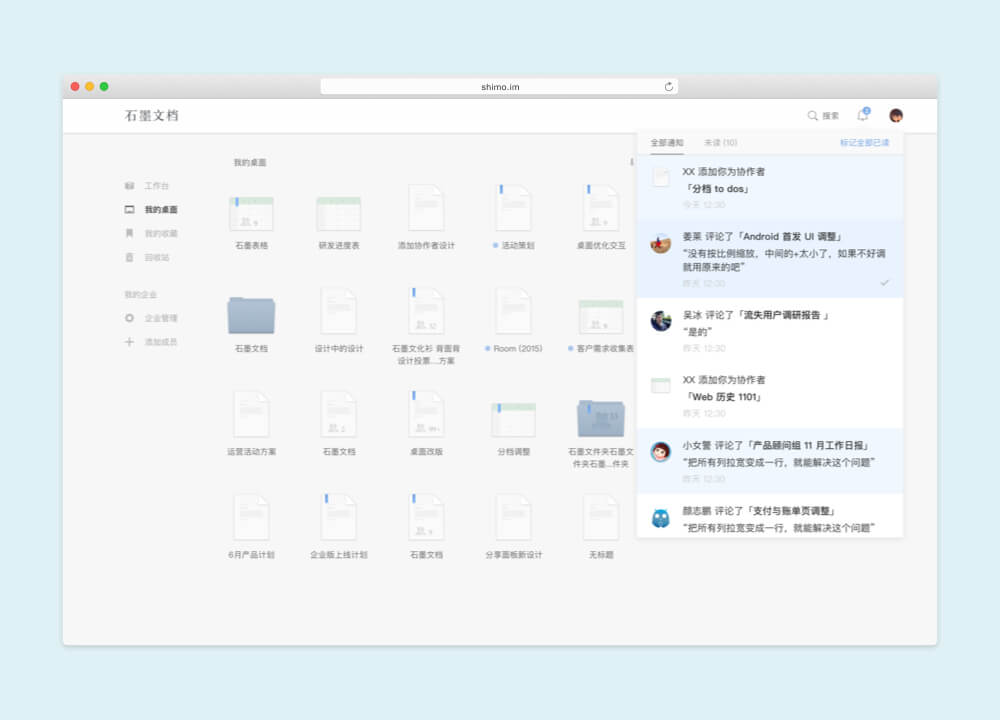This screenshot has height=720, width=1000.
Task: Open 6月产品计划 document
Action: click(x=251, y=520)
